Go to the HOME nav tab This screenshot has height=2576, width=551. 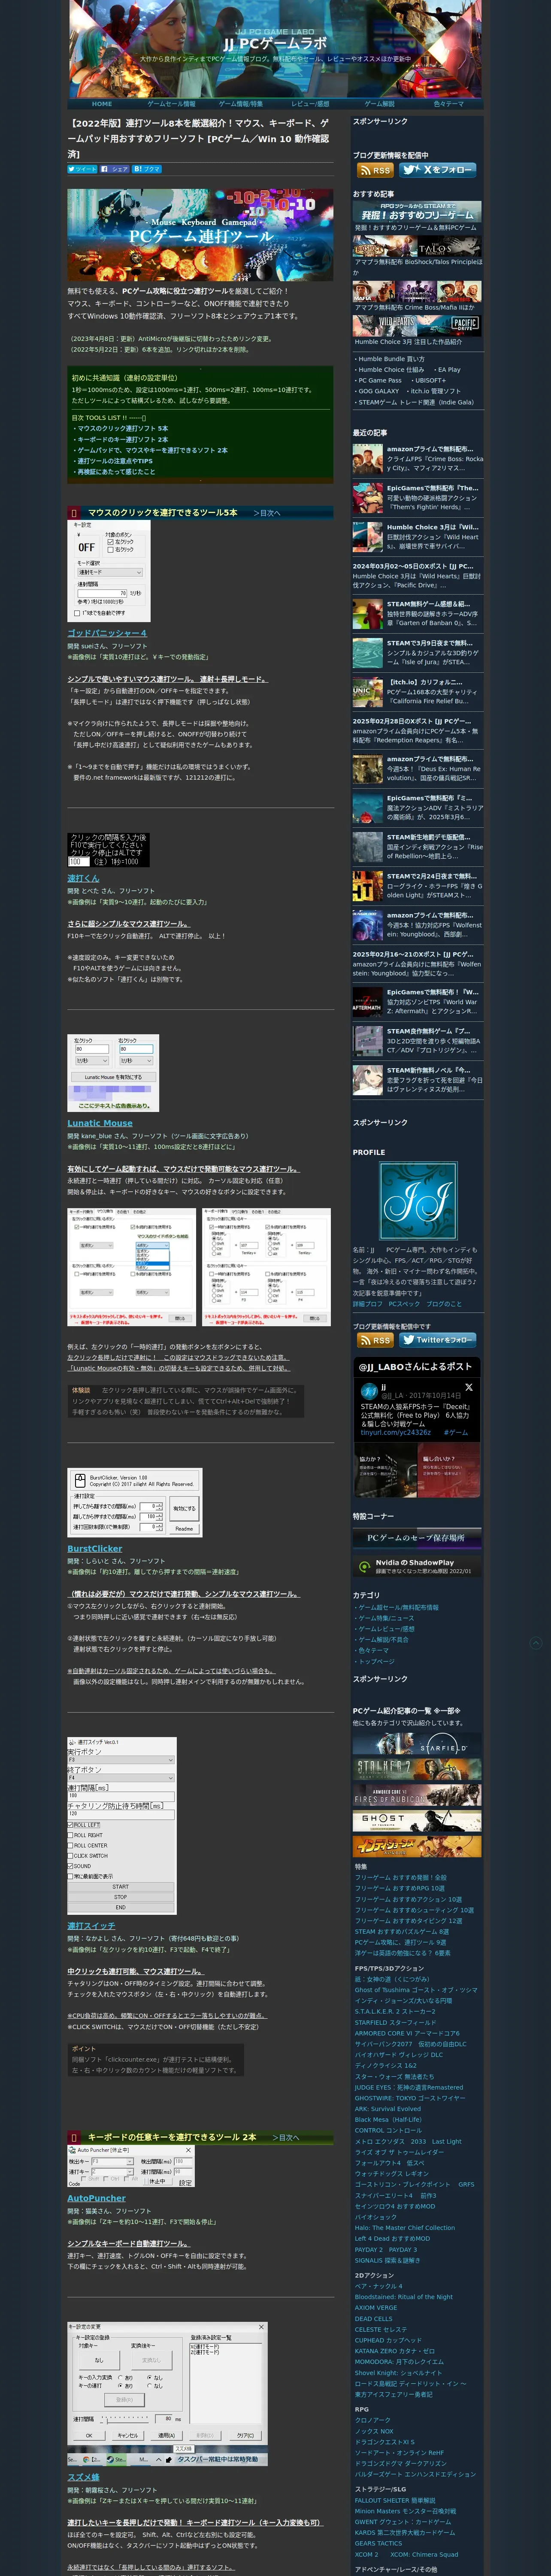[102, 104]
